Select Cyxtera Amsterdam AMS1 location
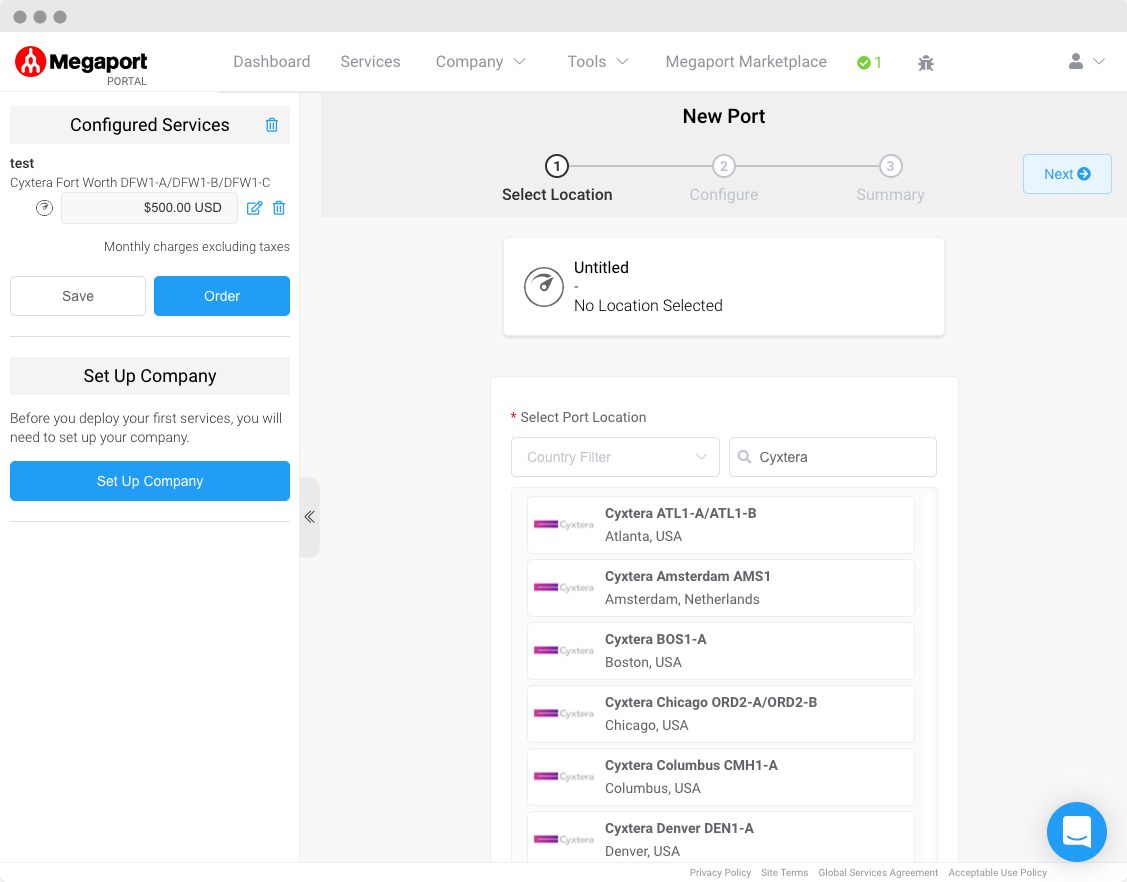Screen dimensions: 1127x882 [x=720, y=588]
